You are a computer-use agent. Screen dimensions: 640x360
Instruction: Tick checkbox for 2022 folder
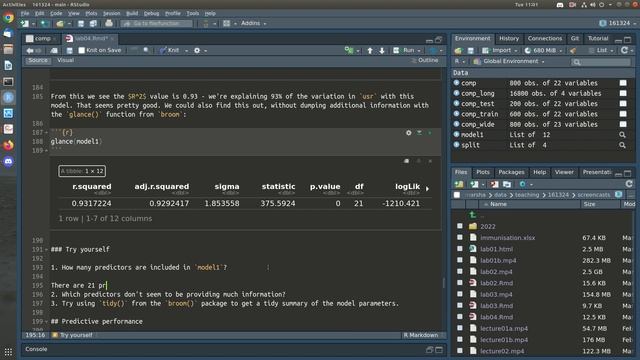460,226
